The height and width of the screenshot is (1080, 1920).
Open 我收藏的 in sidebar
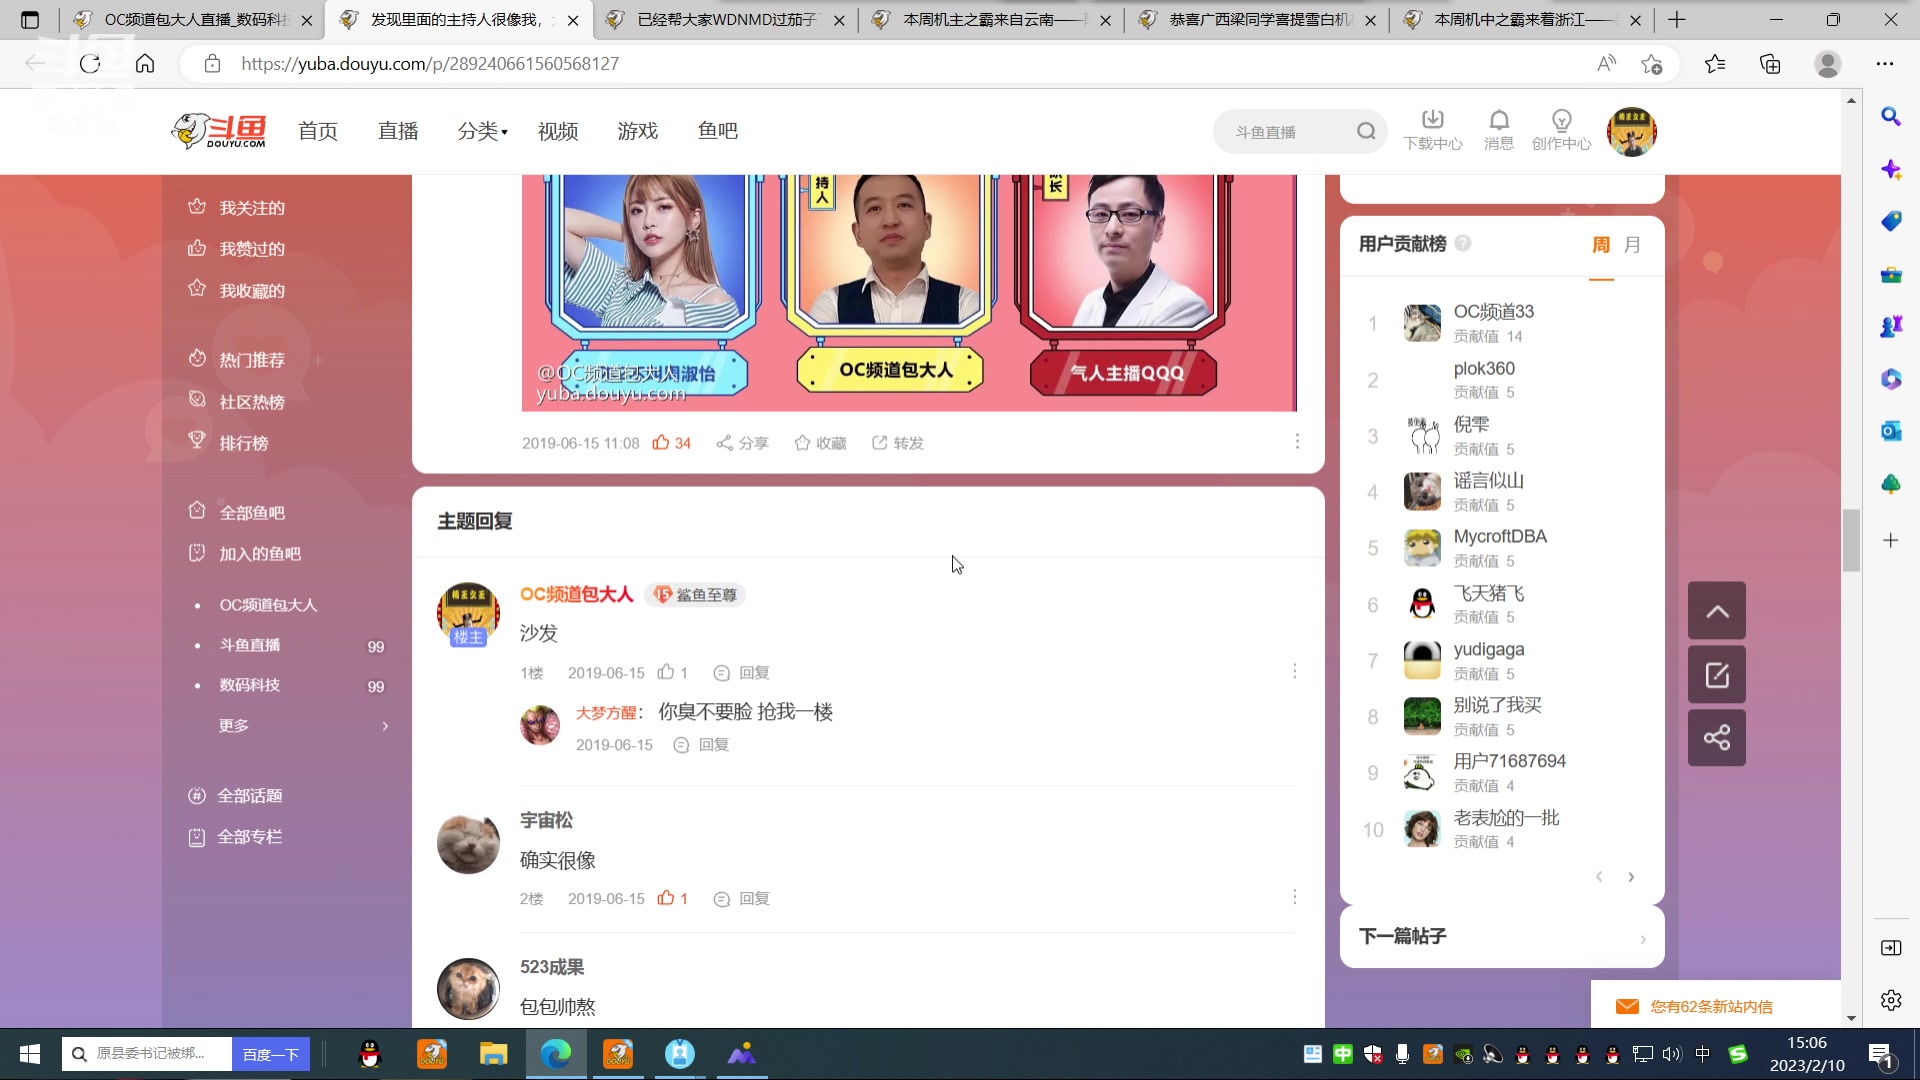pyautogui.click(x=237, y=291)
